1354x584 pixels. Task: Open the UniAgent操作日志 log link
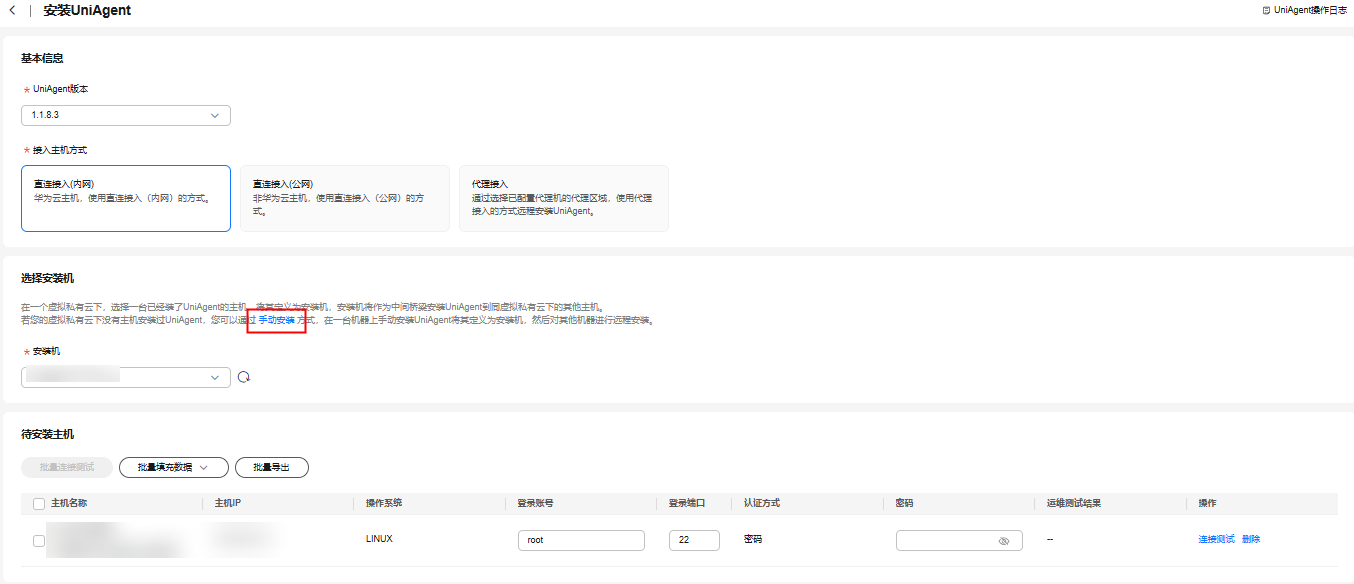[x=1310, y=9]
